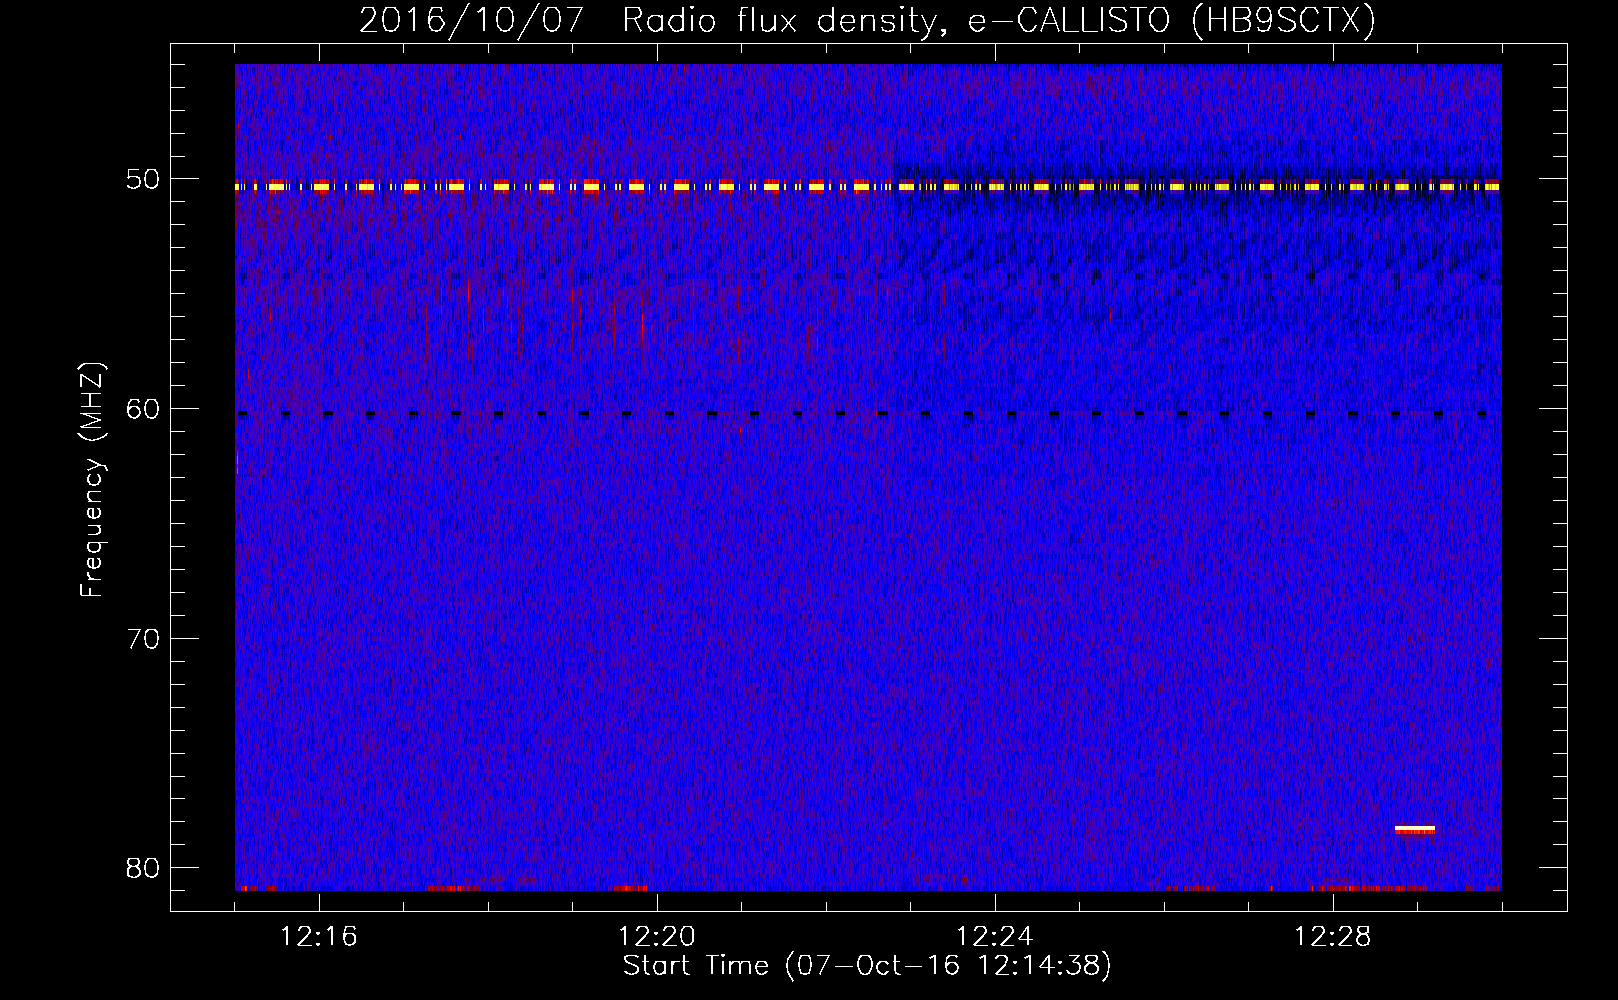Click the 12:24 time tick label
This screenshot has height=1000, width=1618.
point(995,937)
